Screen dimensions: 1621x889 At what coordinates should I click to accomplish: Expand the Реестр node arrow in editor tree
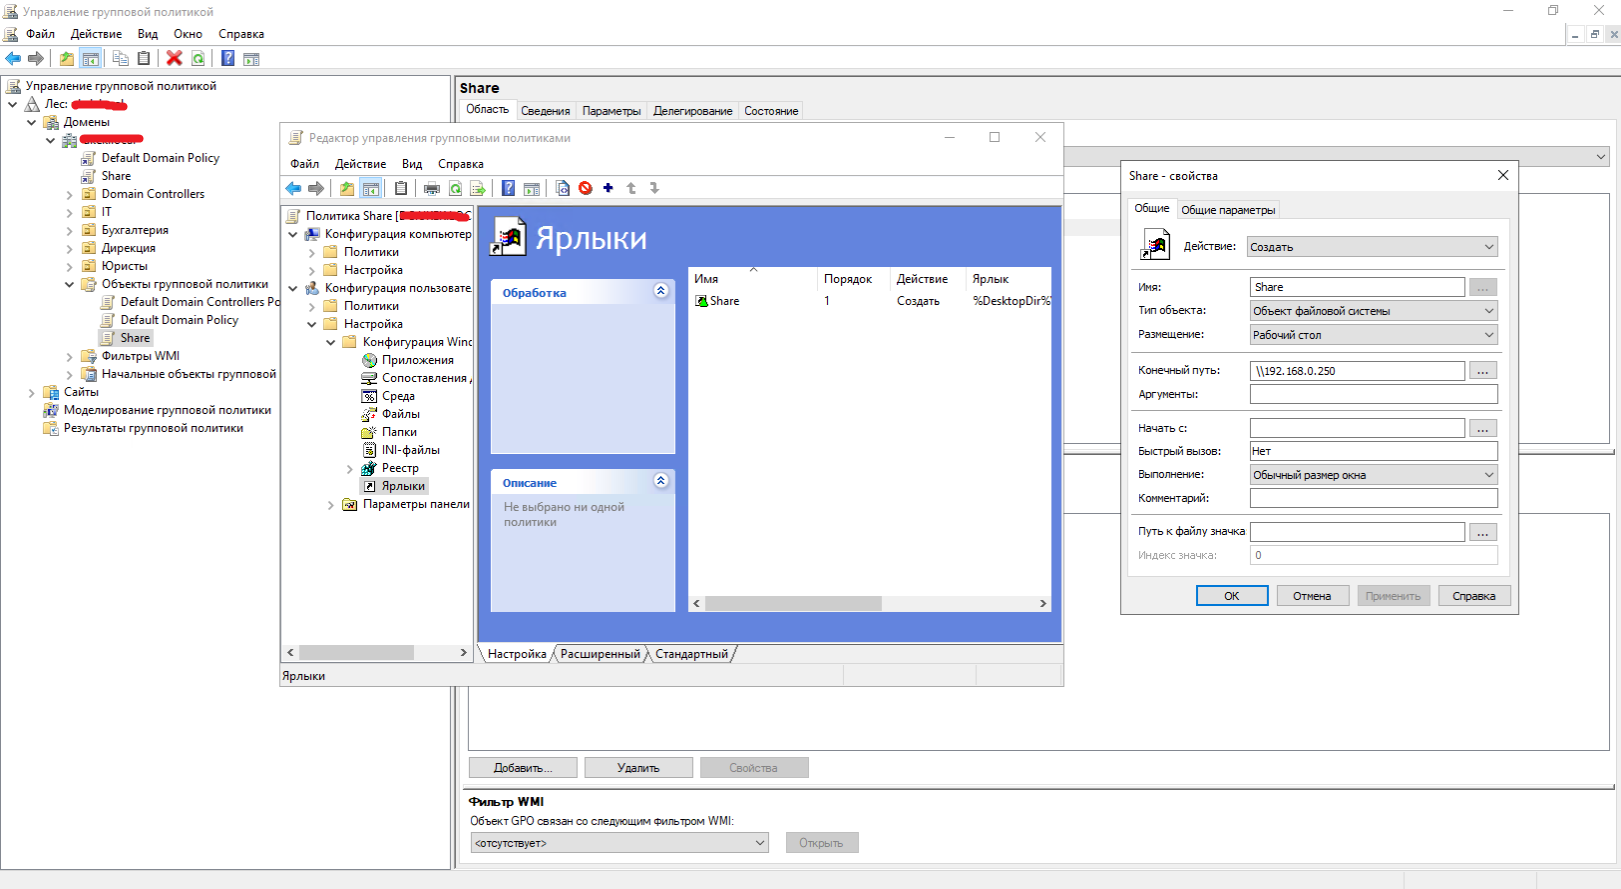click(x=350, y=468)
